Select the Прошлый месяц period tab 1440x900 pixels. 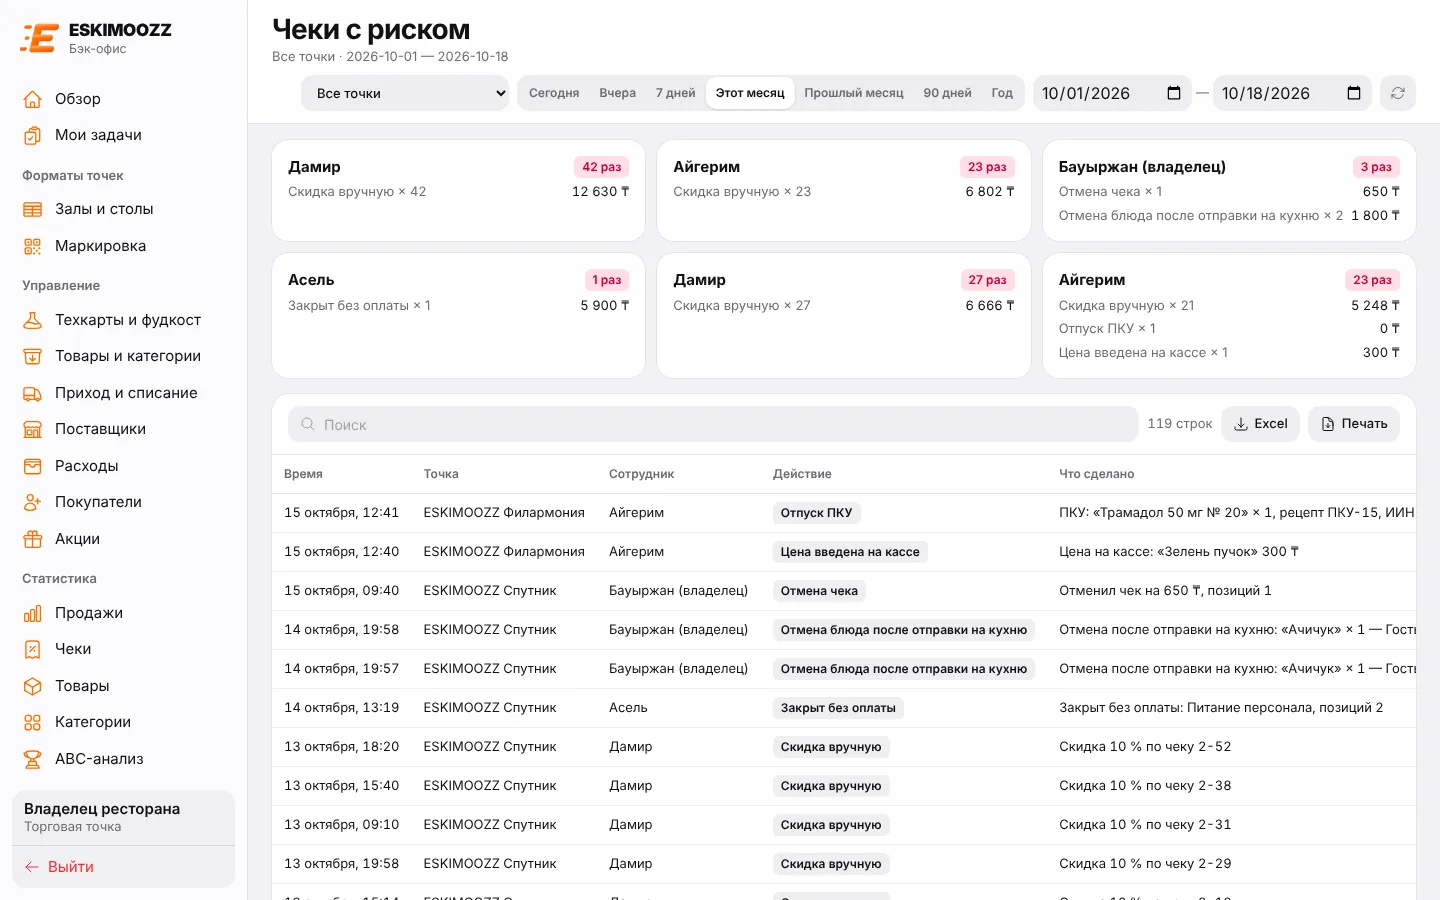tap(854, 93)
